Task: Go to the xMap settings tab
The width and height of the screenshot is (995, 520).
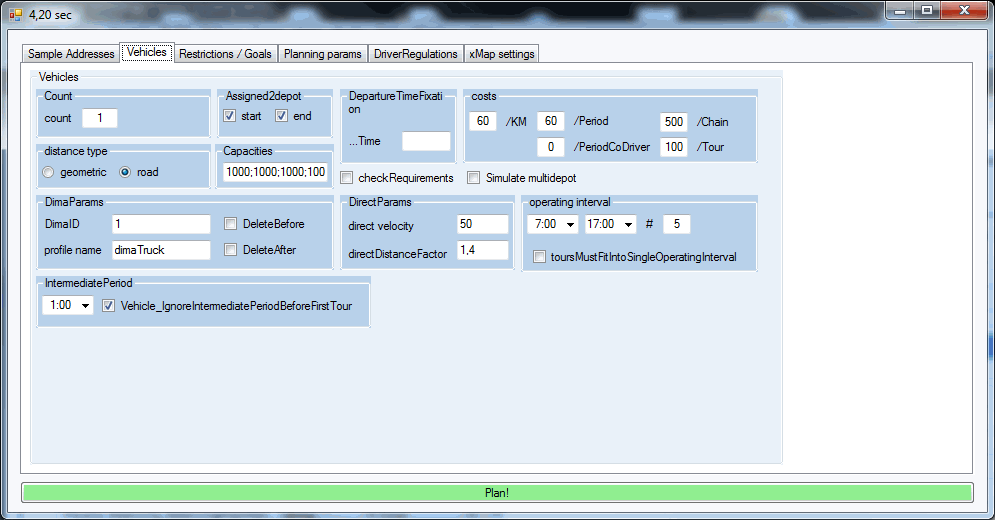Action: (502, 54)
